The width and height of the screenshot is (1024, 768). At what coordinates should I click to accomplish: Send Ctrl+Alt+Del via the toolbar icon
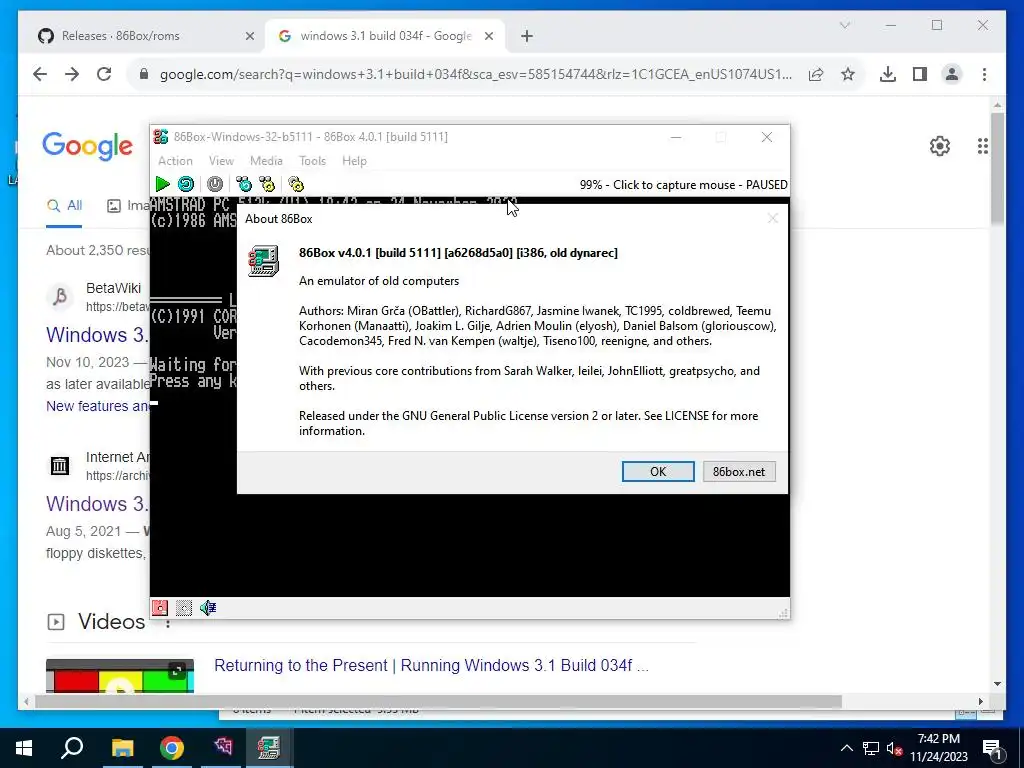click(x=244, y=184)
